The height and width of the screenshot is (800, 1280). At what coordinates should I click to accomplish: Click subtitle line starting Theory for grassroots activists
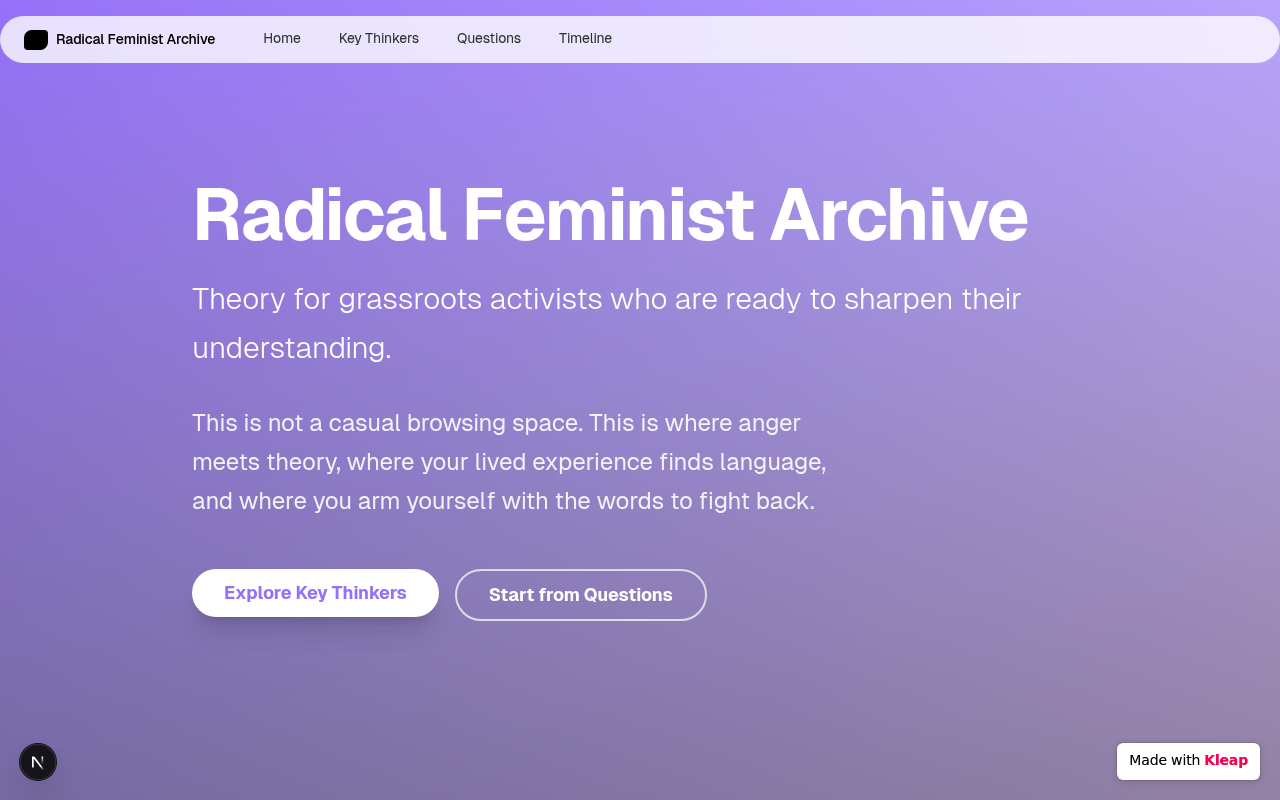tap(606, 299)
